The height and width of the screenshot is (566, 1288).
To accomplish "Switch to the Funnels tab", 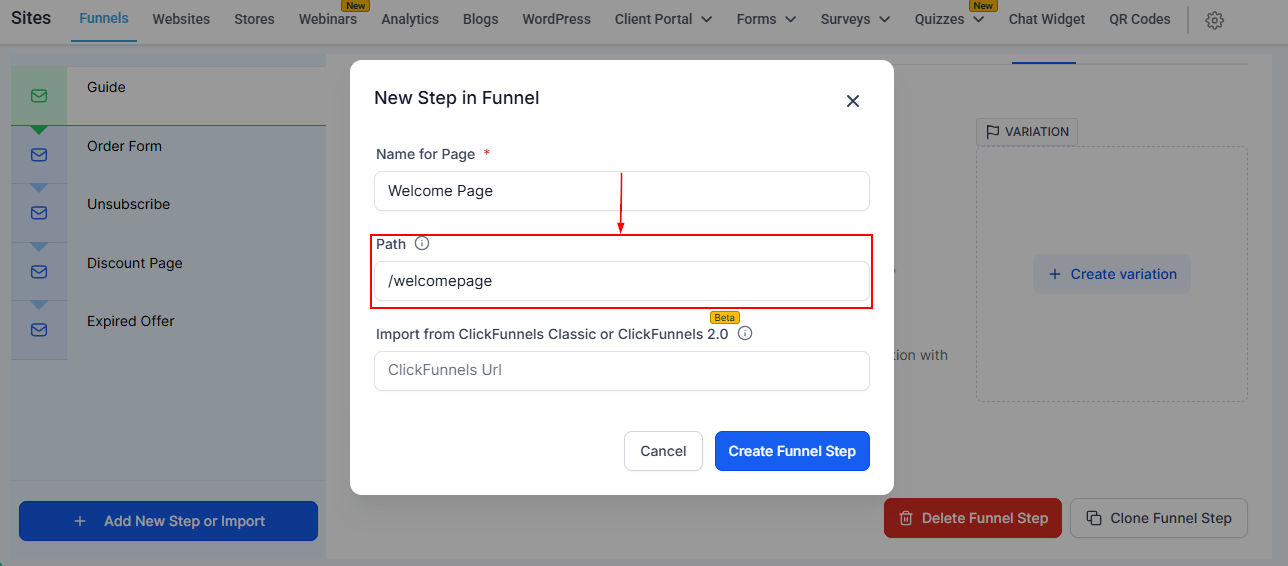I will pos(104,18).
